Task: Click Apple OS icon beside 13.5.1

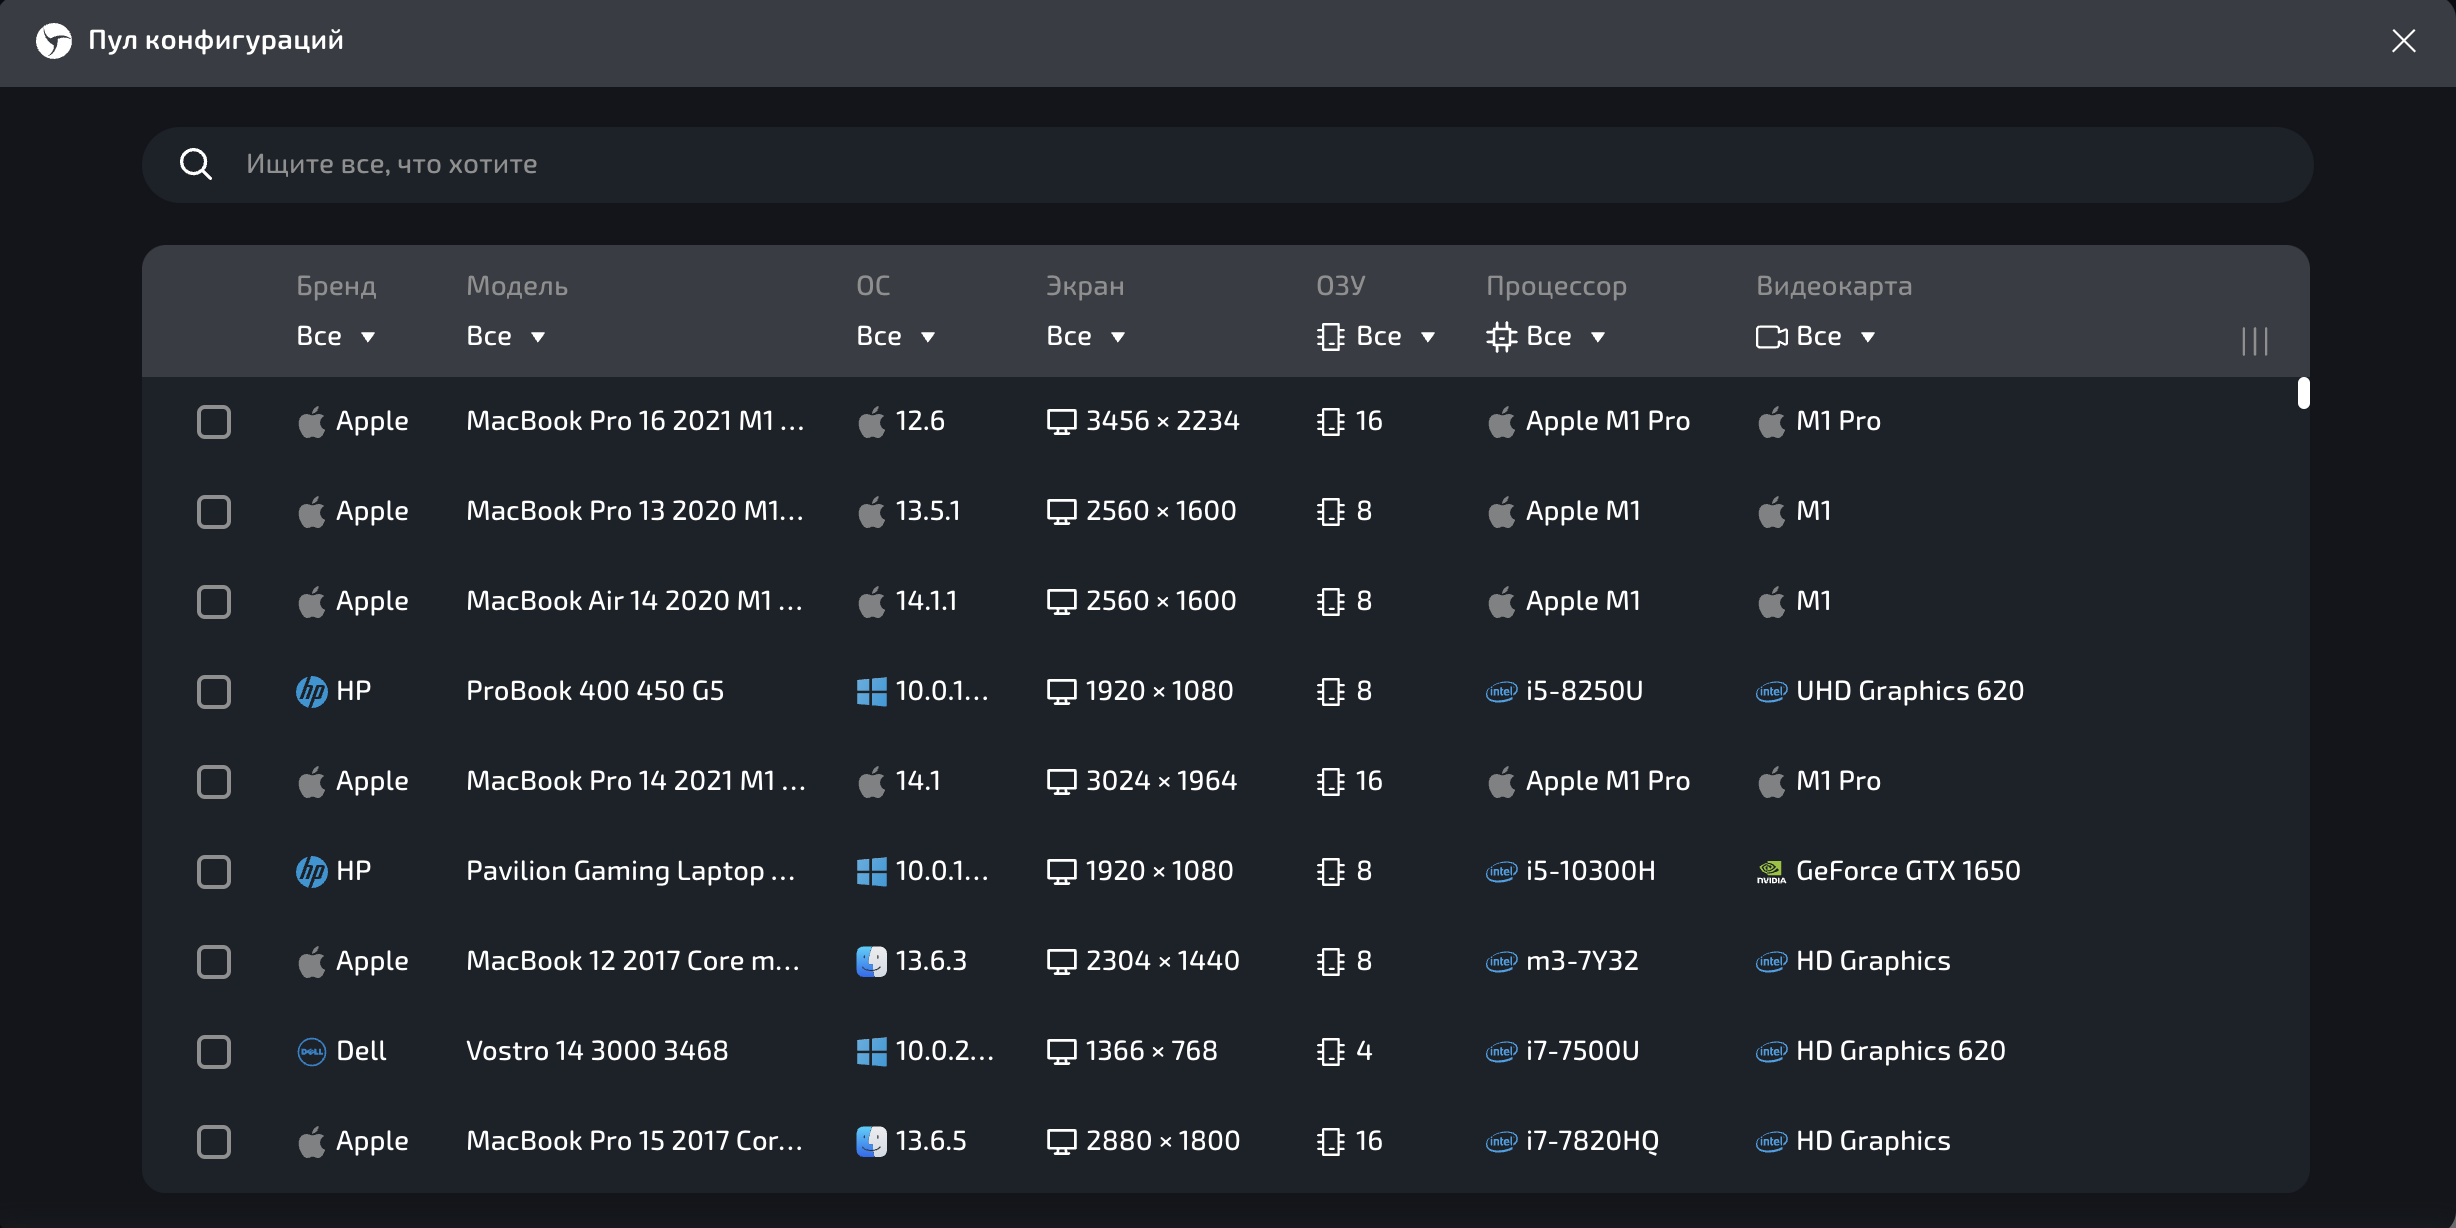Action: point(871,512)
